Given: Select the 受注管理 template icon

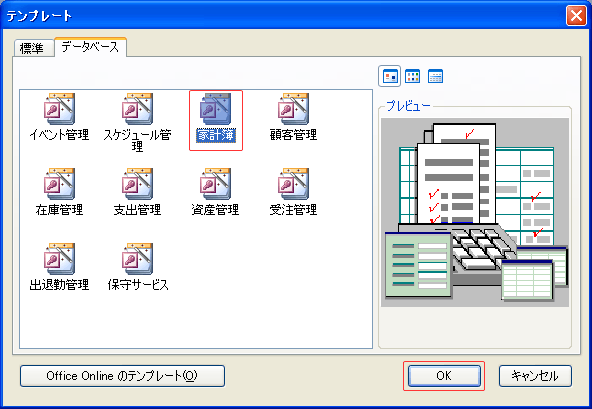Looking at the screenshot, I should coord(293,184).
